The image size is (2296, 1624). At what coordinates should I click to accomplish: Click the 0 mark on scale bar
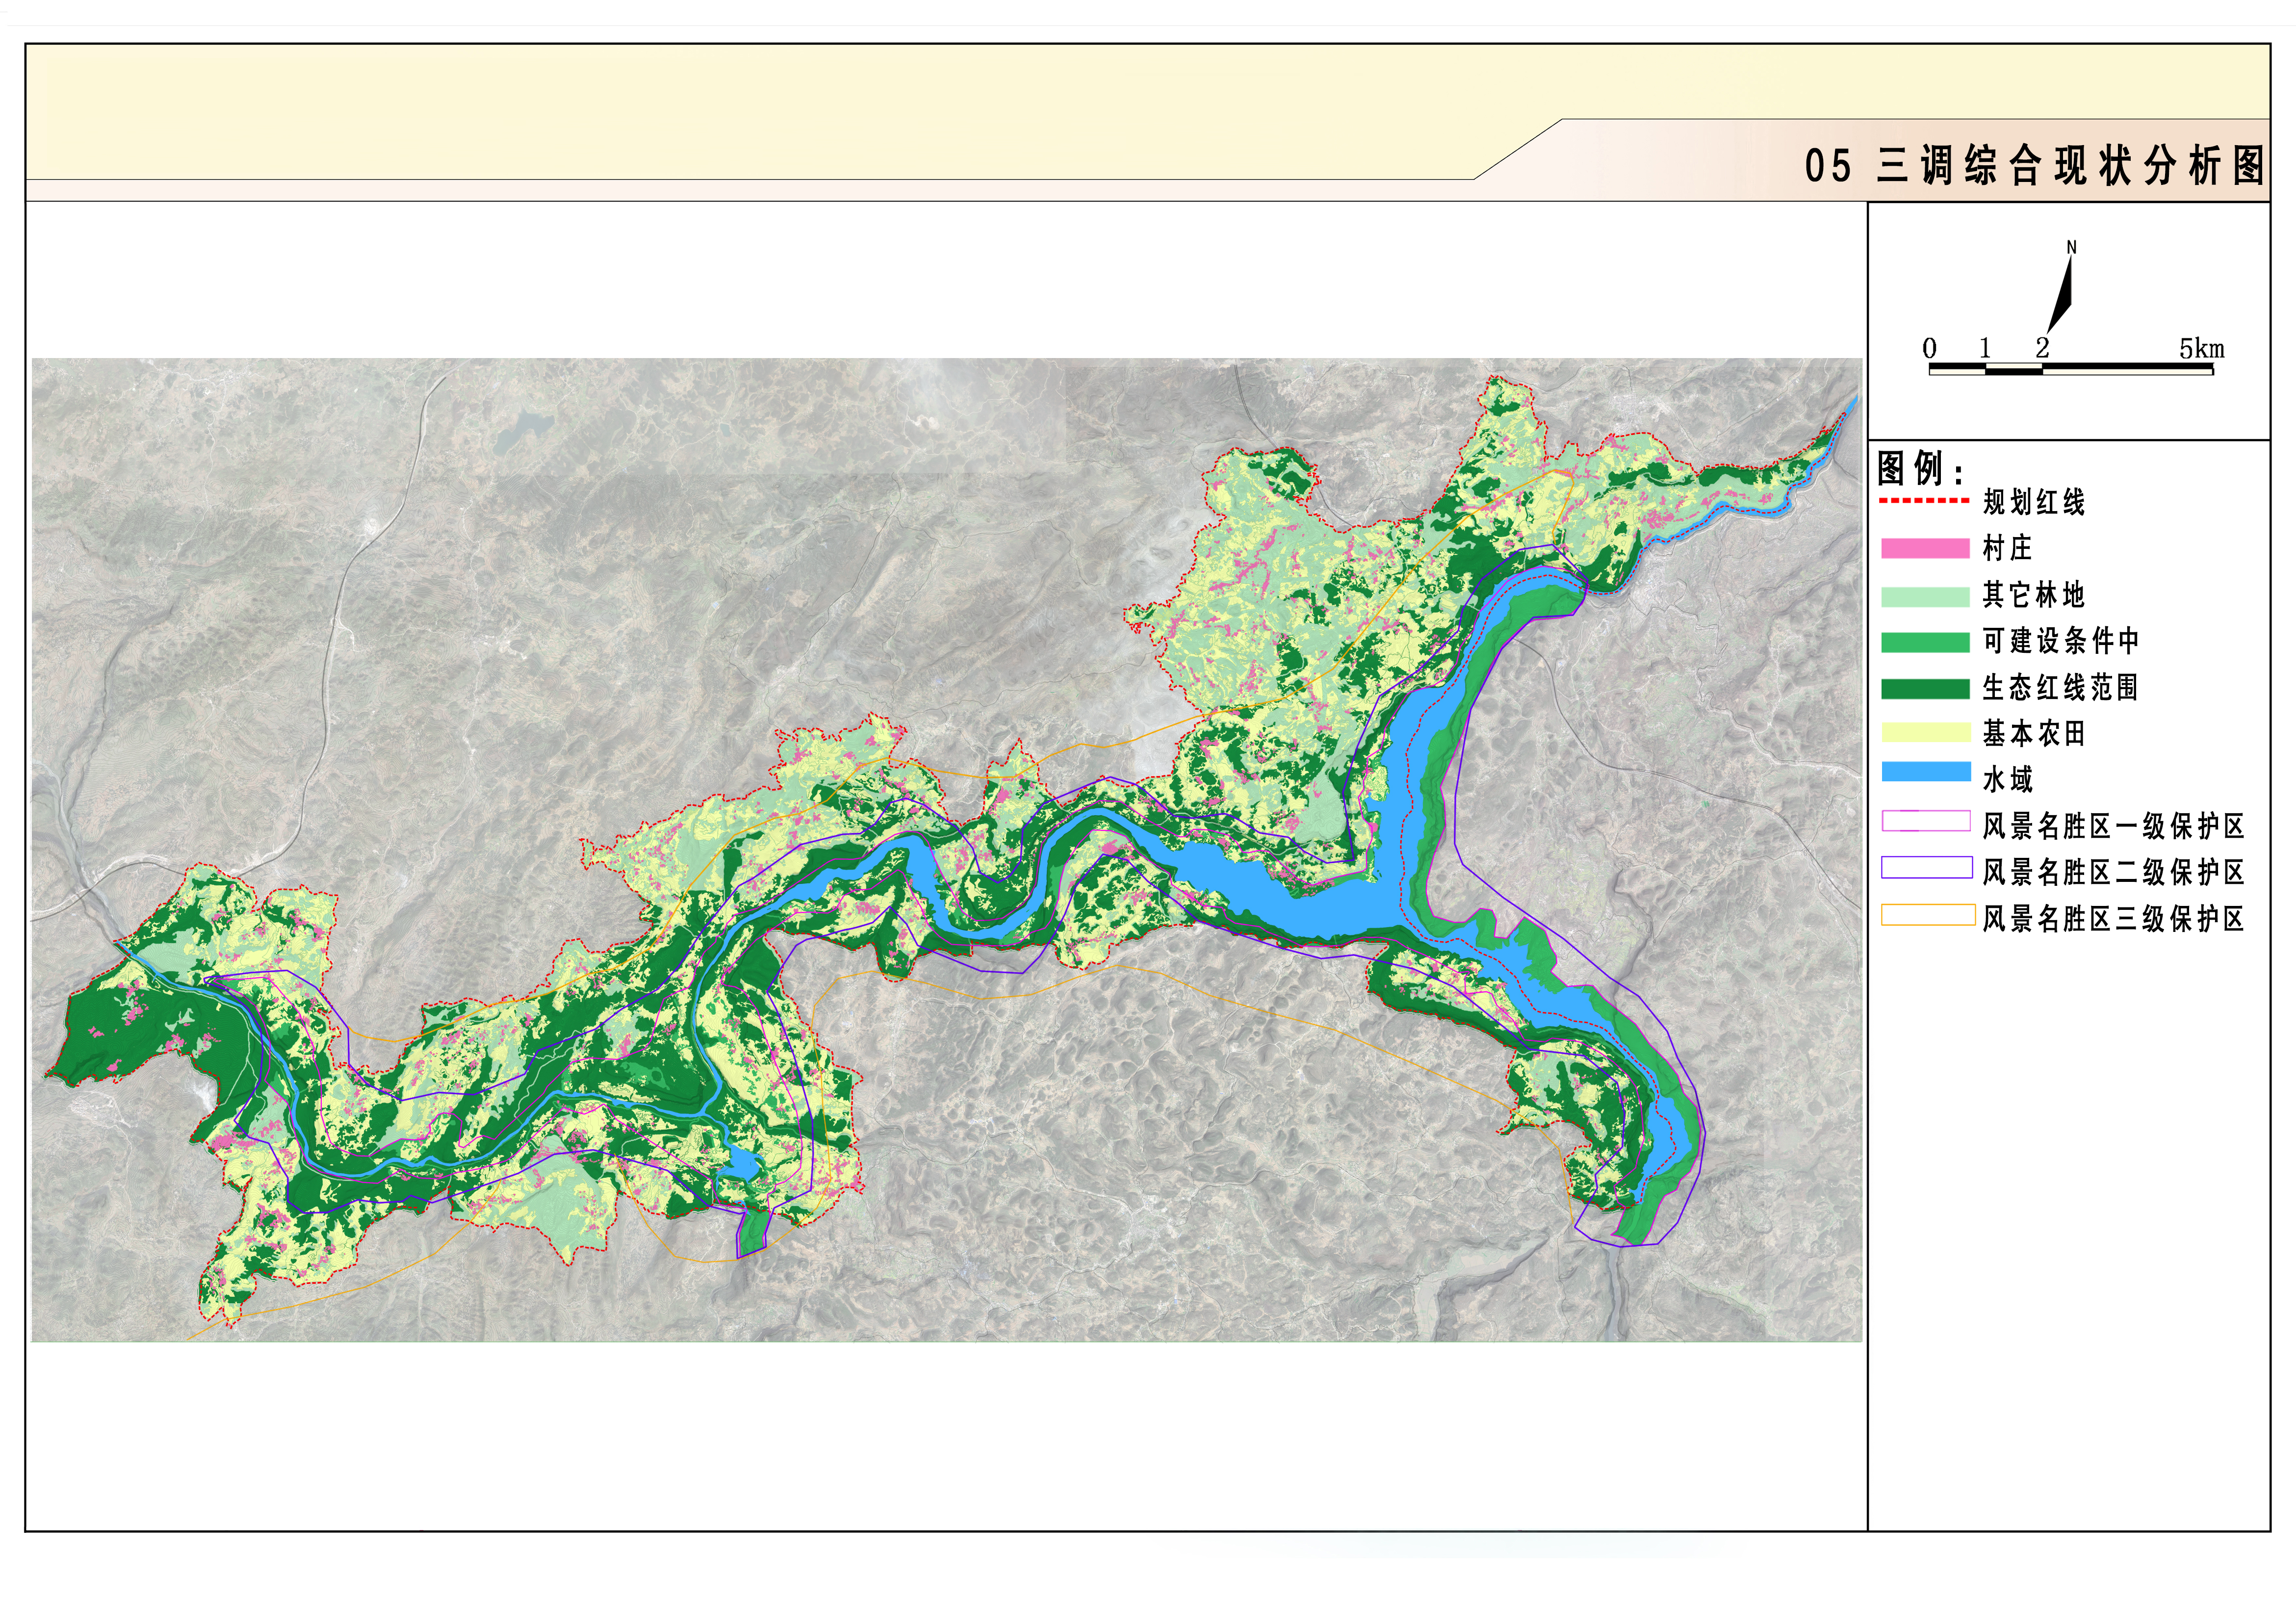1929,349
